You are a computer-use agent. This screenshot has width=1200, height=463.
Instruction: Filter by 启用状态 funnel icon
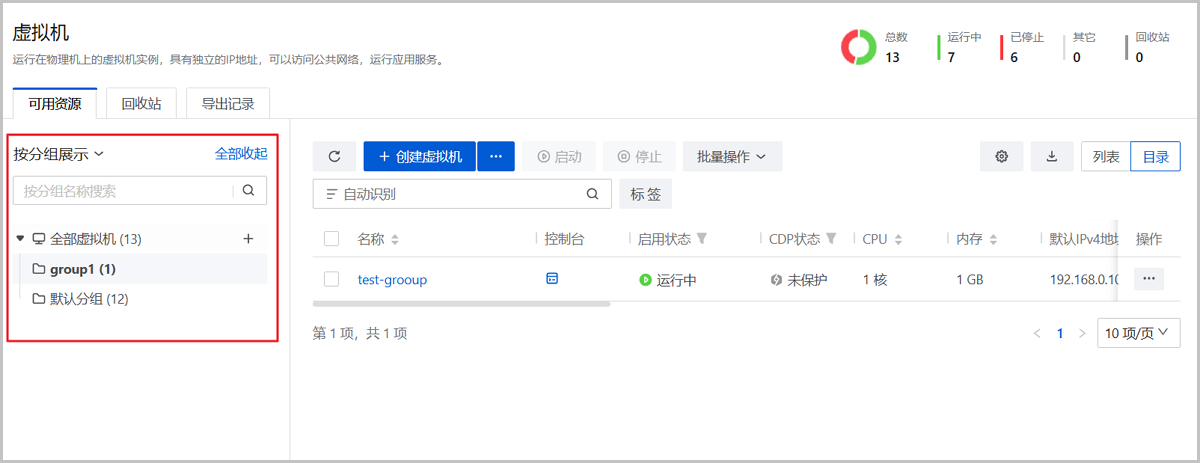702,239
